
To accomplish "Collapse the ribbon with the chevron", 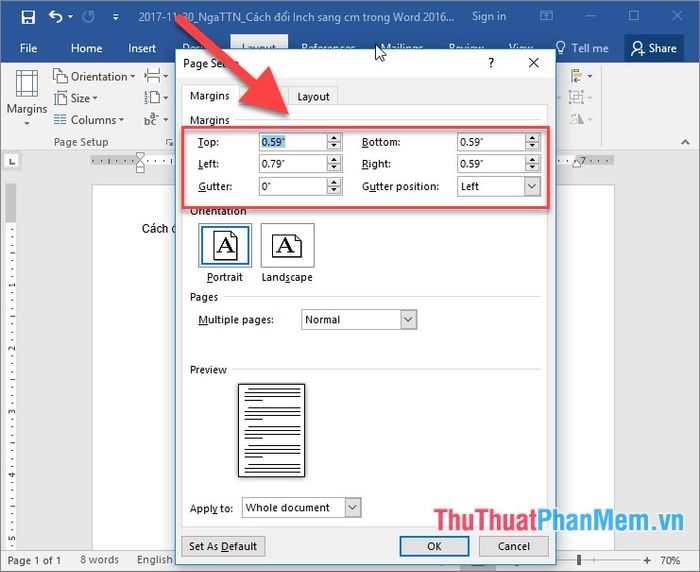I will [x=685, y=142].
